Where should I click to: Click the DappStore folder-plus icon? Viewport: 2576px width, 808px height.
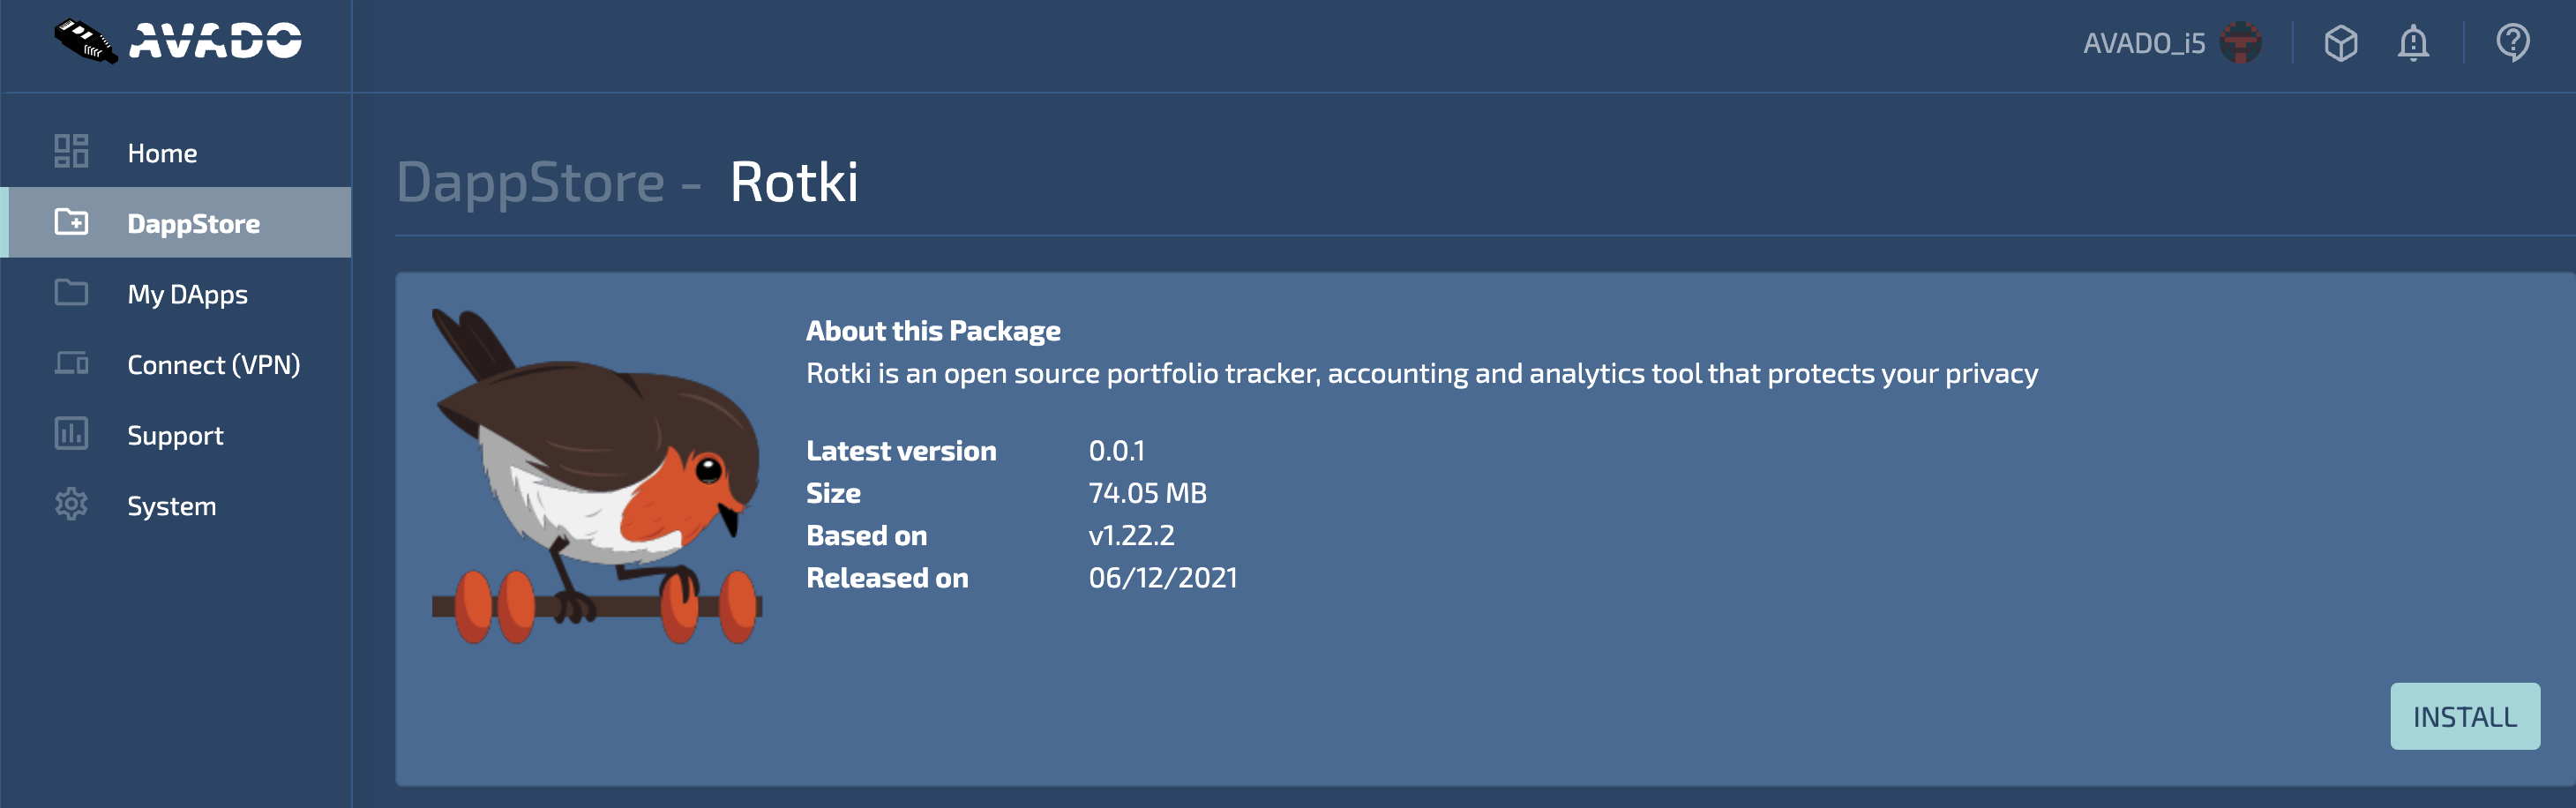click(x=71, y=222)
